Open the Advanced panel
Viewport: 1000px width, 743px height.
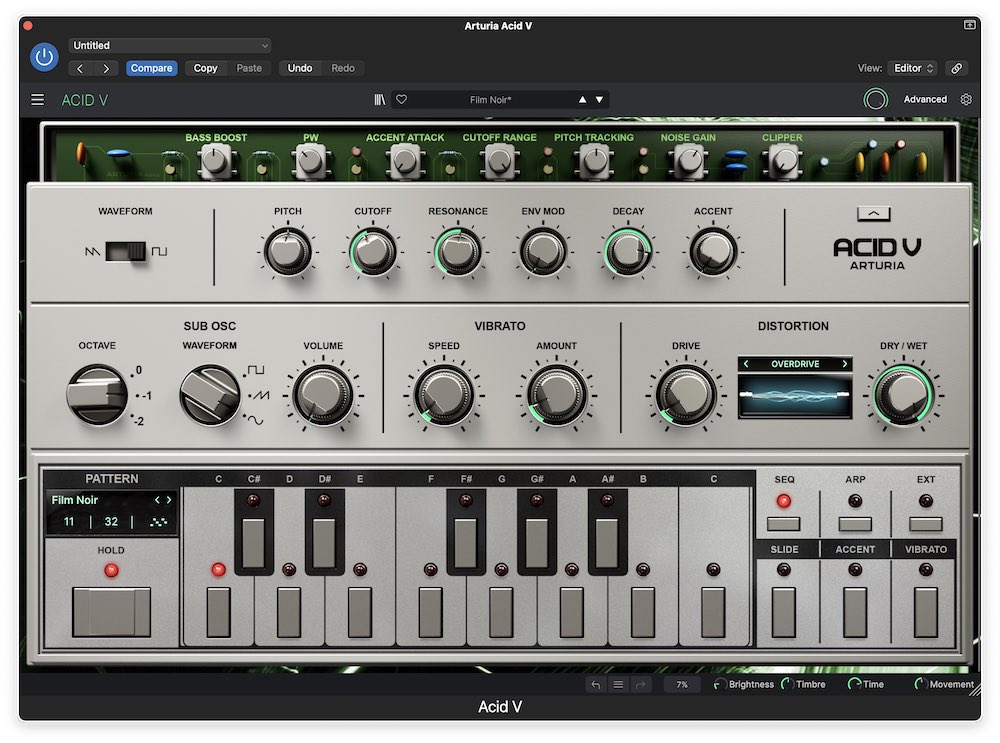pos(925,99)
